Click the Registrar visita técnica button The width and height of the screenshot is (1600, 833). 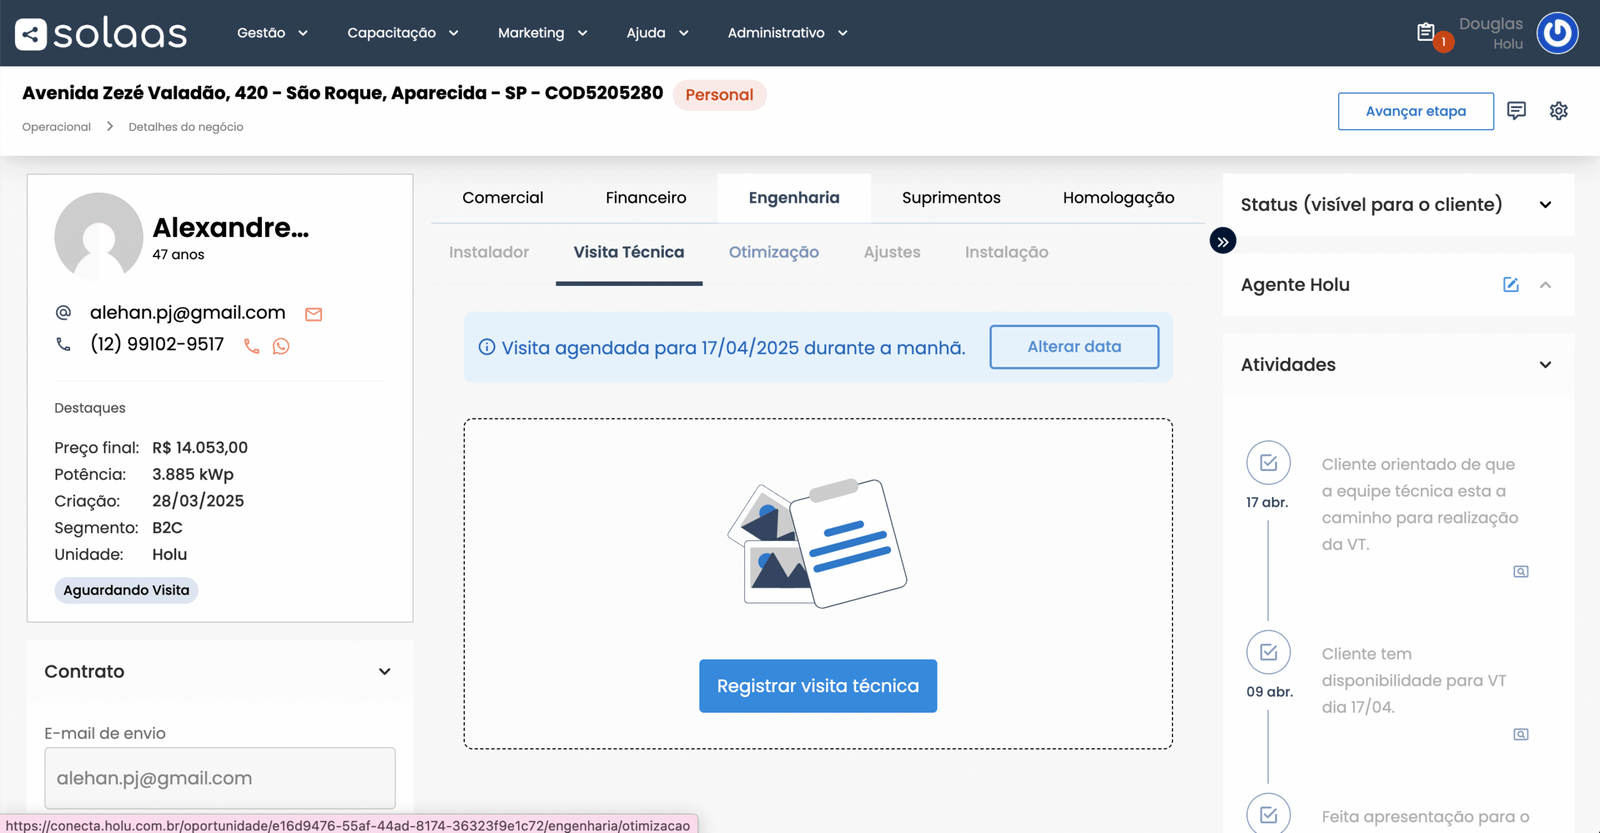(x=817, y=686)
